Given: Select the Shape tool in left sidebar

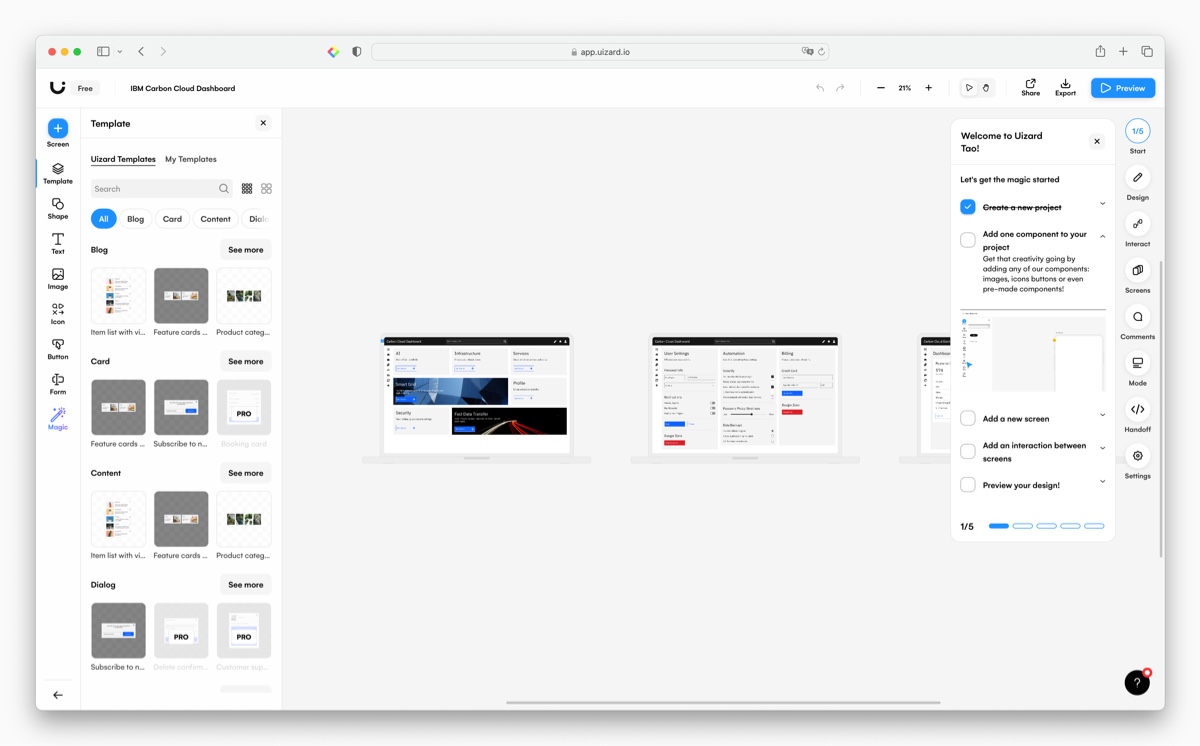Looking at the screenshot, I should (58, 208).
